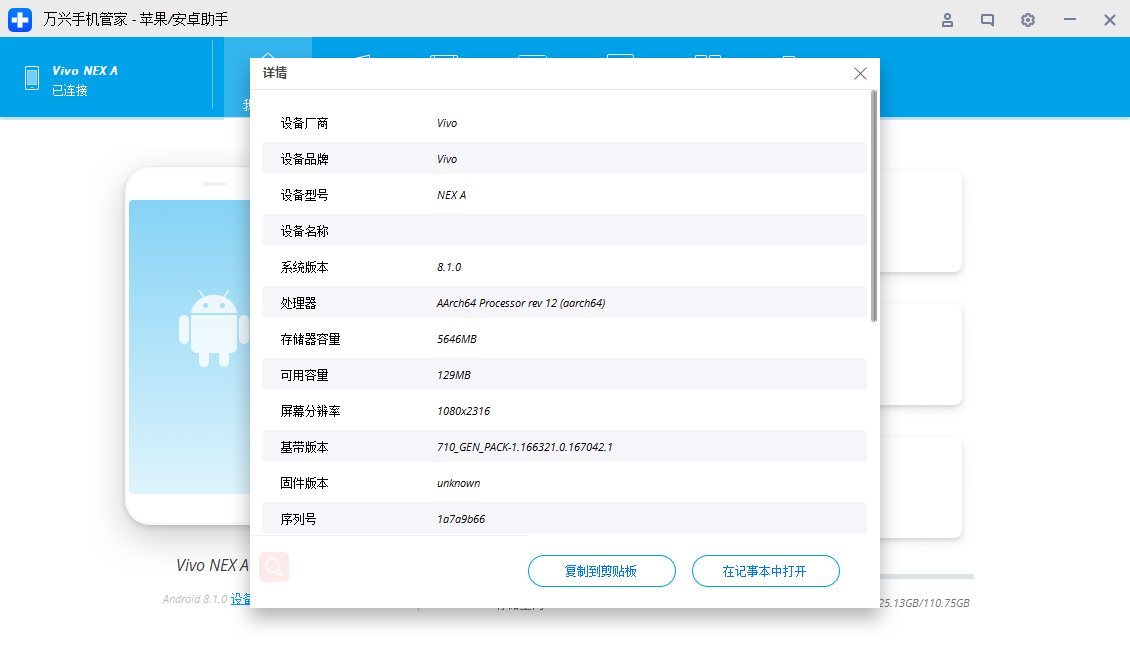Screen dimensions: 1130x666
Task: Click the 可用容量 label
Action: 304,376
